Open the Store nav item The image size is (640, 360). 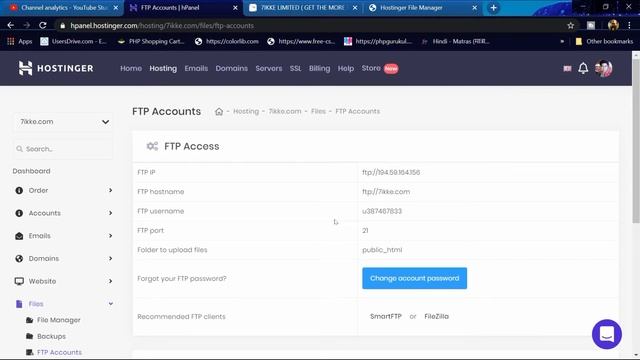[x=371, y=68]
